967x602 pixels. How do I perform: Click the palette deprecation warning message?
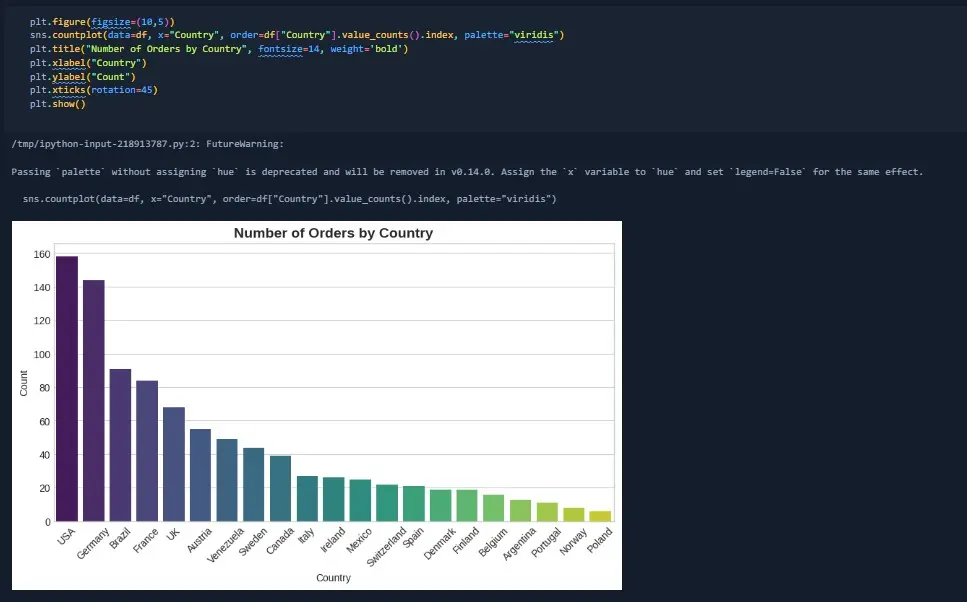(x=467, y=172)
